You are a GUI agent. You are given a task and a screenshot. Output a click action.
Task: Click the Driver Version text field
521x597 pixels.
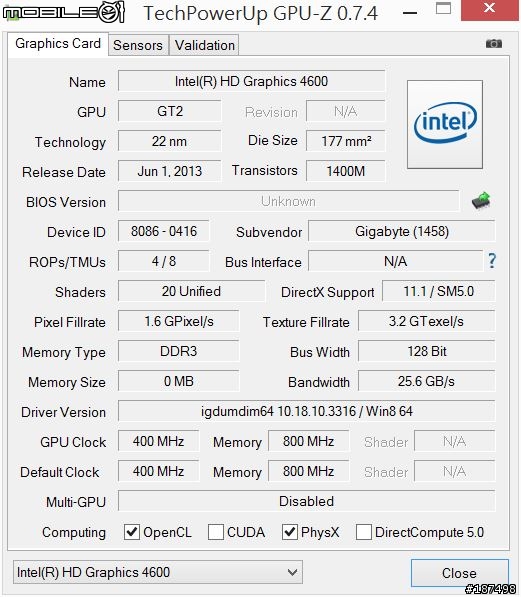[x=307, y=411]
